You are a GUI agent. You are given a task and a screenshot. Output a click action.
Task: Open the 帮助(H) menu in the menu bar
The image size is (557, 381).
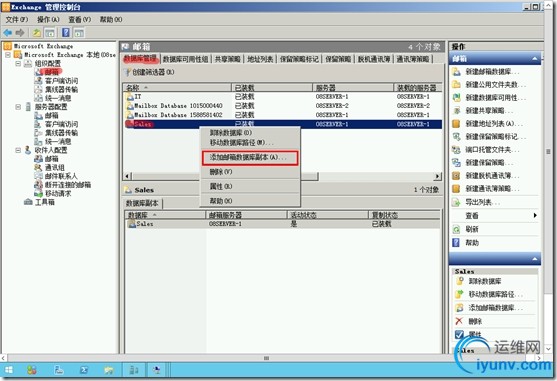coord(111,20)
